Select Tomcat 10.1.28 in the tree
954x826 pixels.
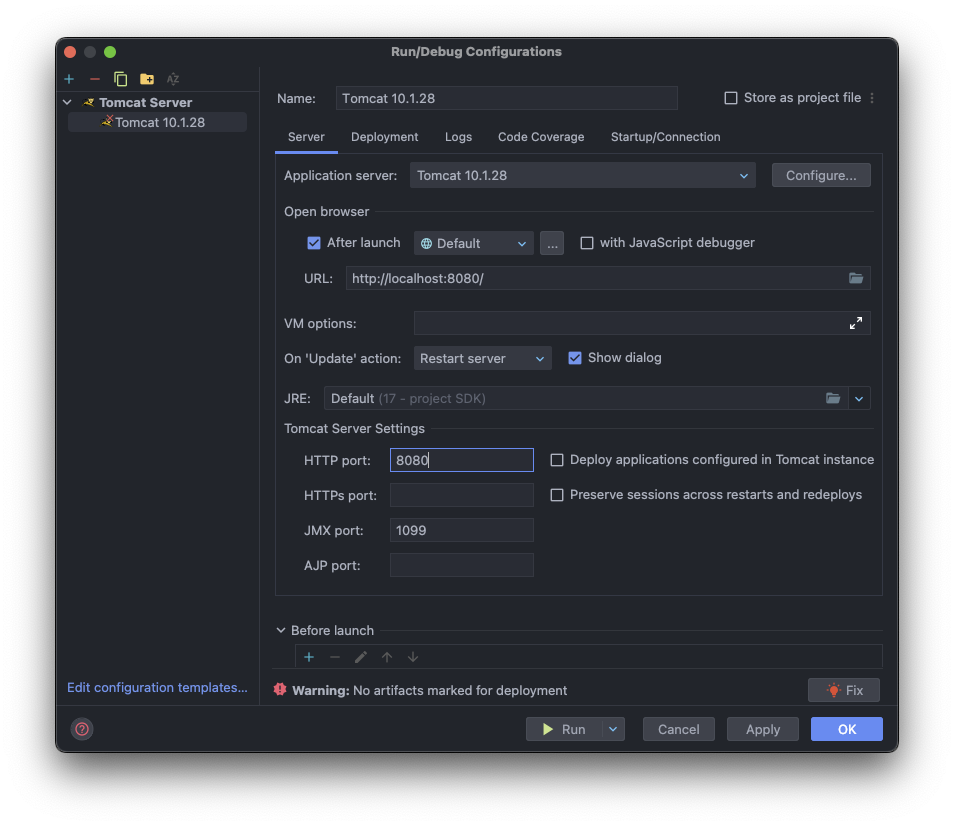point(158,122)
